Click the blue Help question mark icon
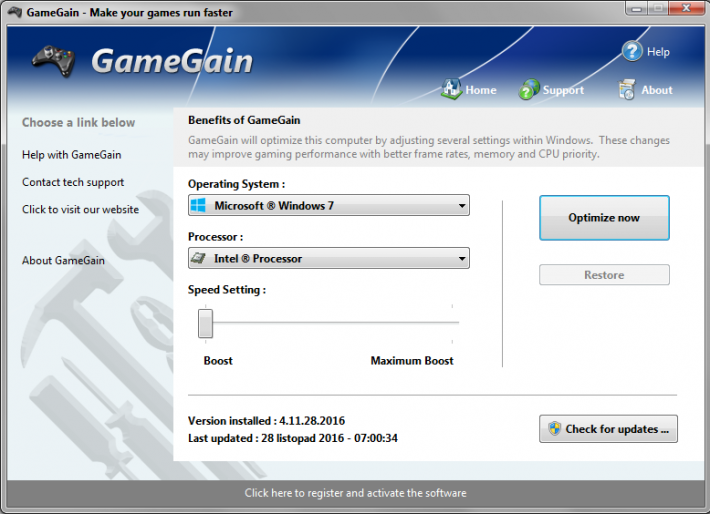 click(632, 51)
